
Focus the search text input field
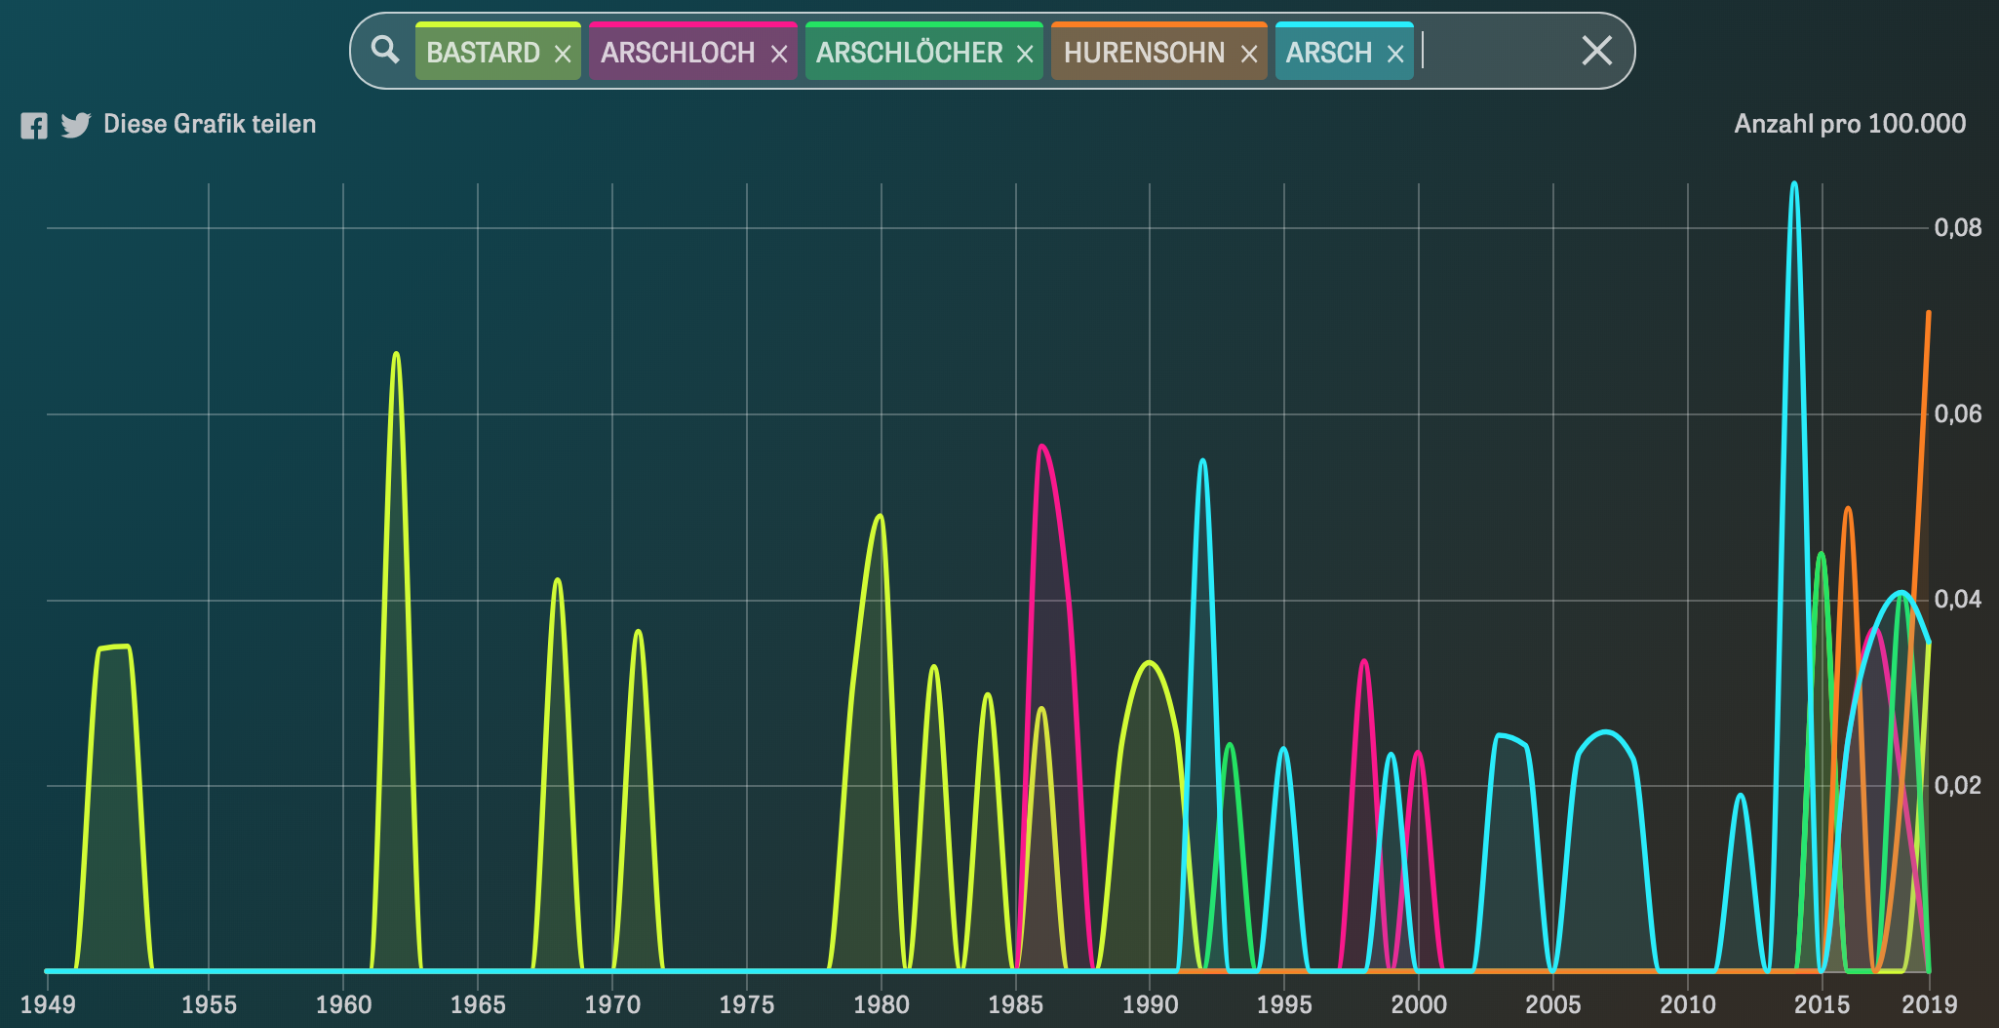(x=1495, y=51)
